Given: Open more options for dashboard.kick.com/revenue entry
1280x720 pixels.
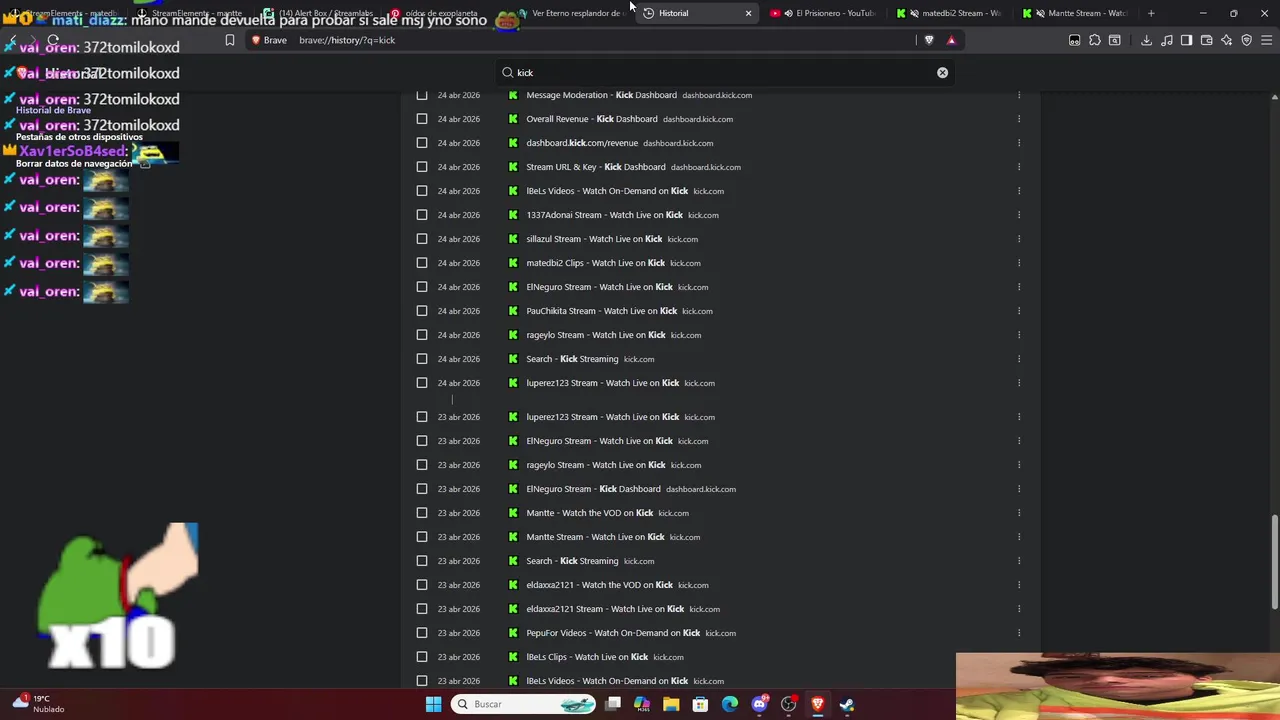Looking at the screenshot, I should tap(1018, 143).
